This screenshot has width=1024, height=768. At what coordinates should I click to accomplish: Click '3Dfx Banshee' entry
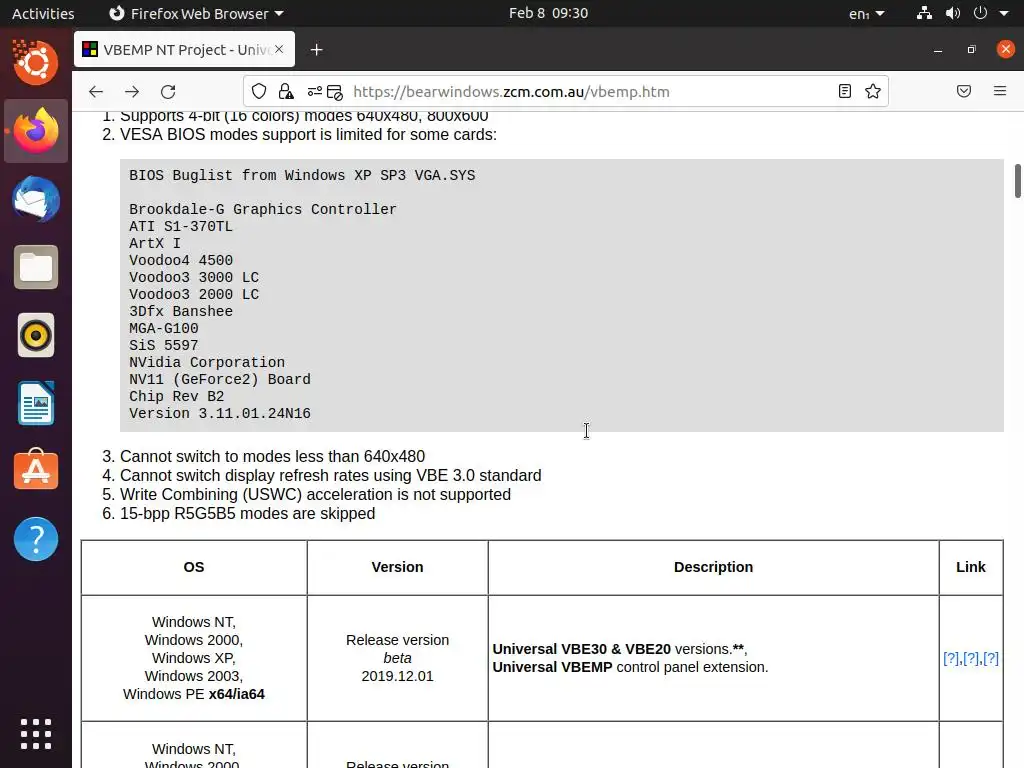click(x=181, y=311)
